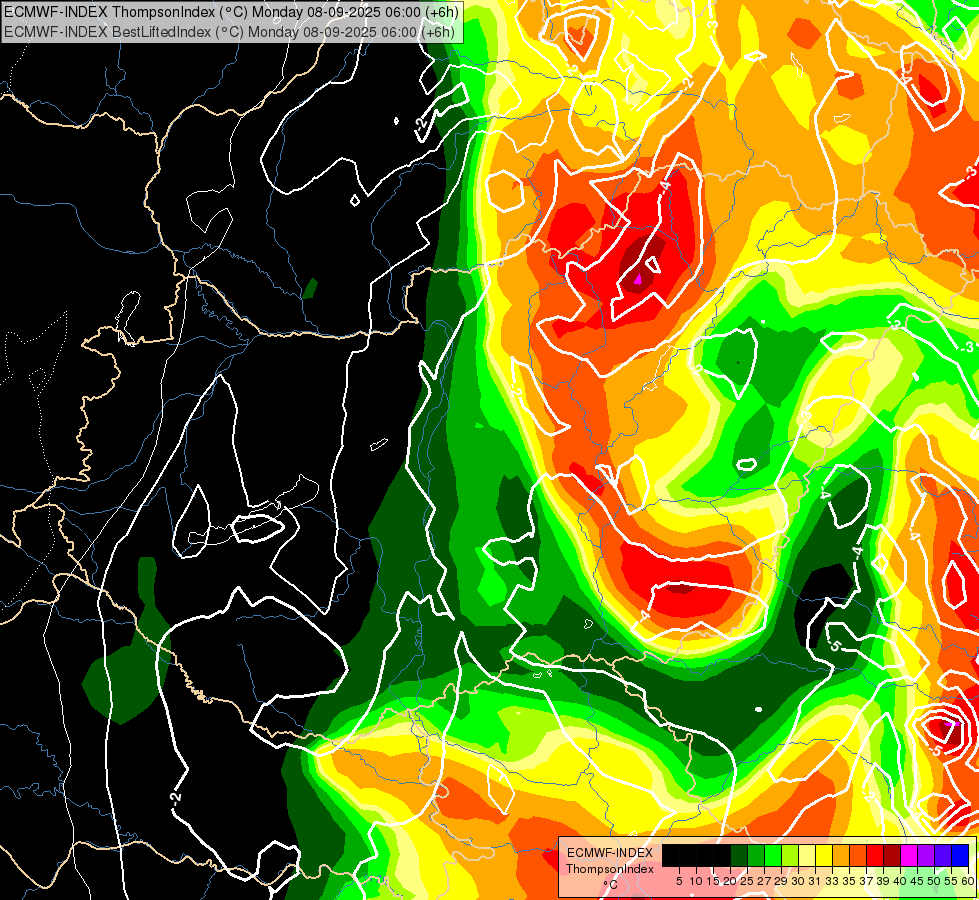Select the dark green 20–25 legend swatch
The image size is (979, 900).
pyautogui.click(x=739, y=855)
